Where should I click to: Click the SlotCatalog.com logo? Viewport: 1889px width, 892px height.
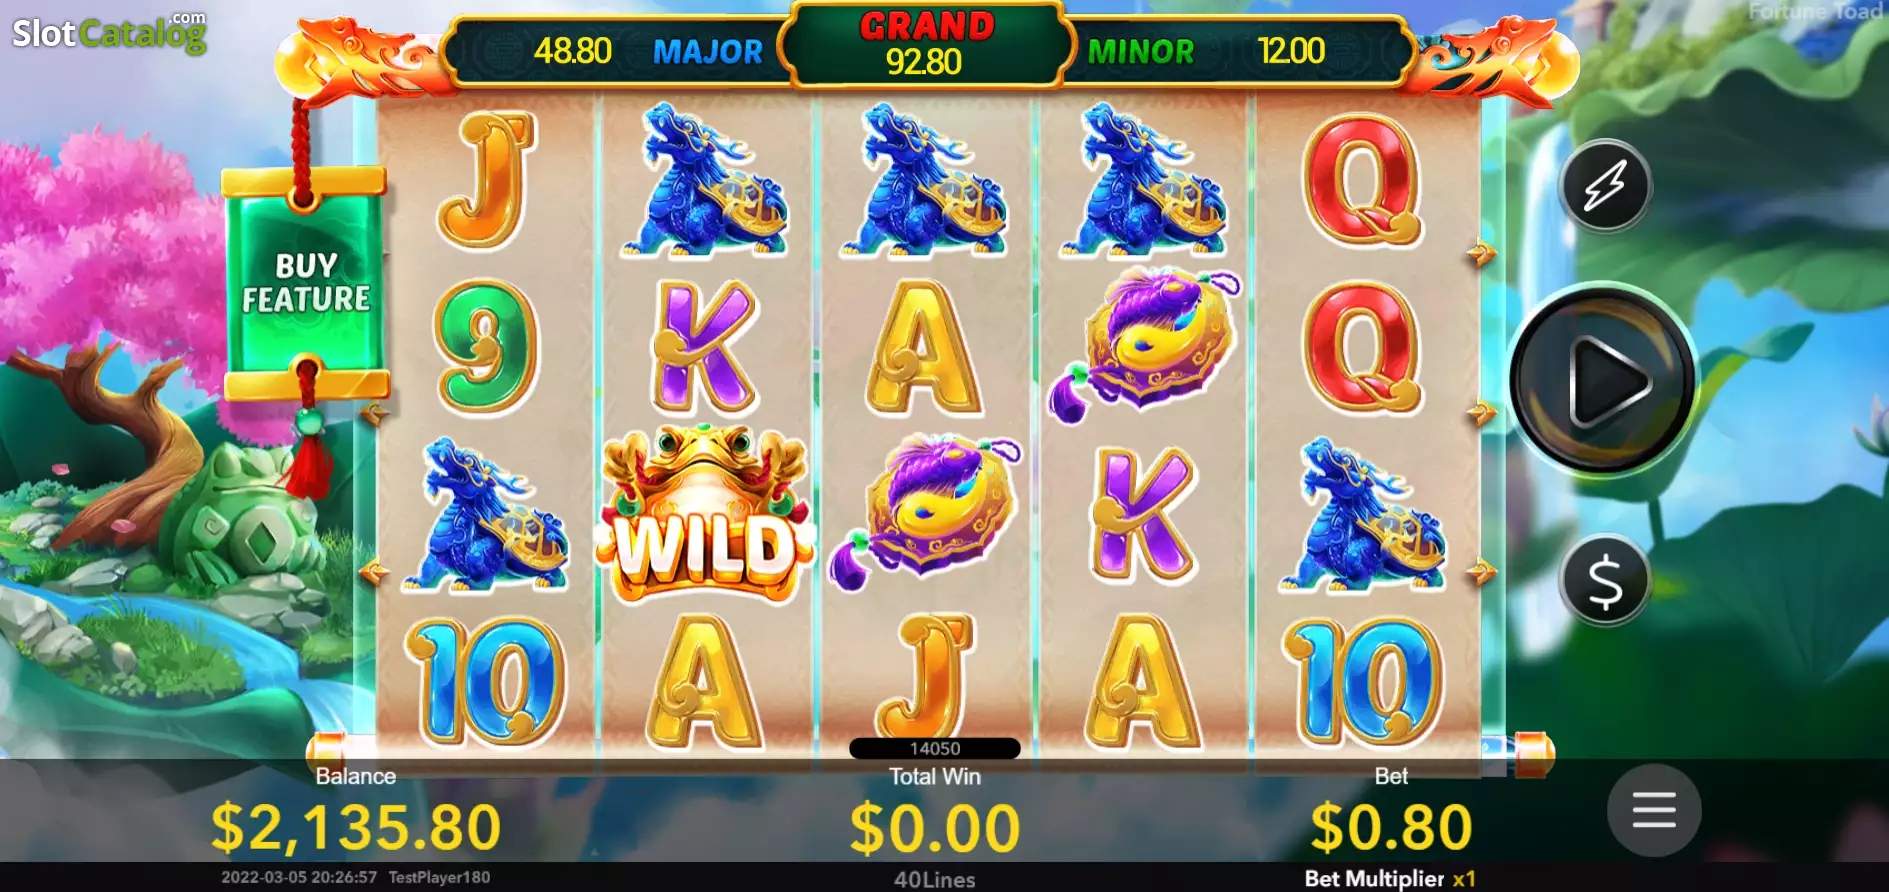pyautogui.click(x=108, y=32)
